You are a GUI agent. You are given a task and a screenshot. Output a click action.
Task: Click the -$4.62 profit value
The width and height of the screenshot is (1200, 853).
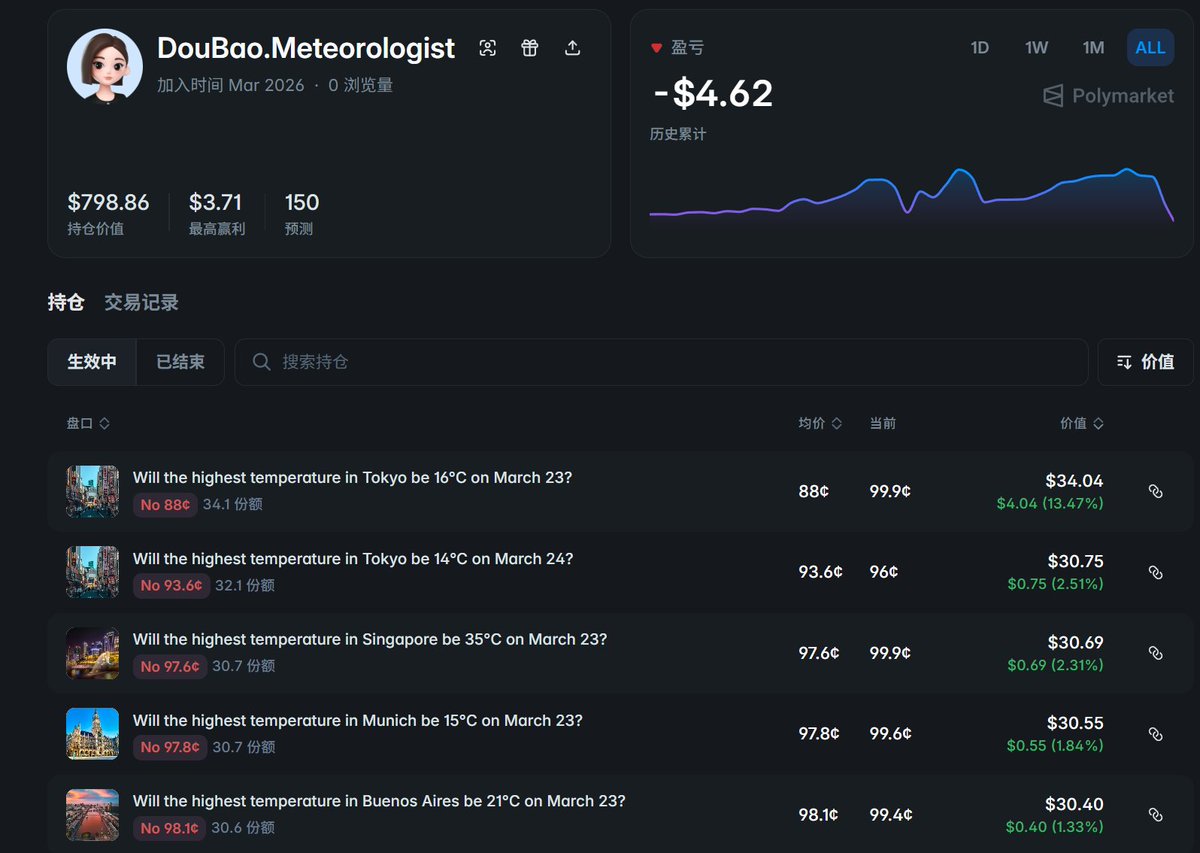coord(713,93)
